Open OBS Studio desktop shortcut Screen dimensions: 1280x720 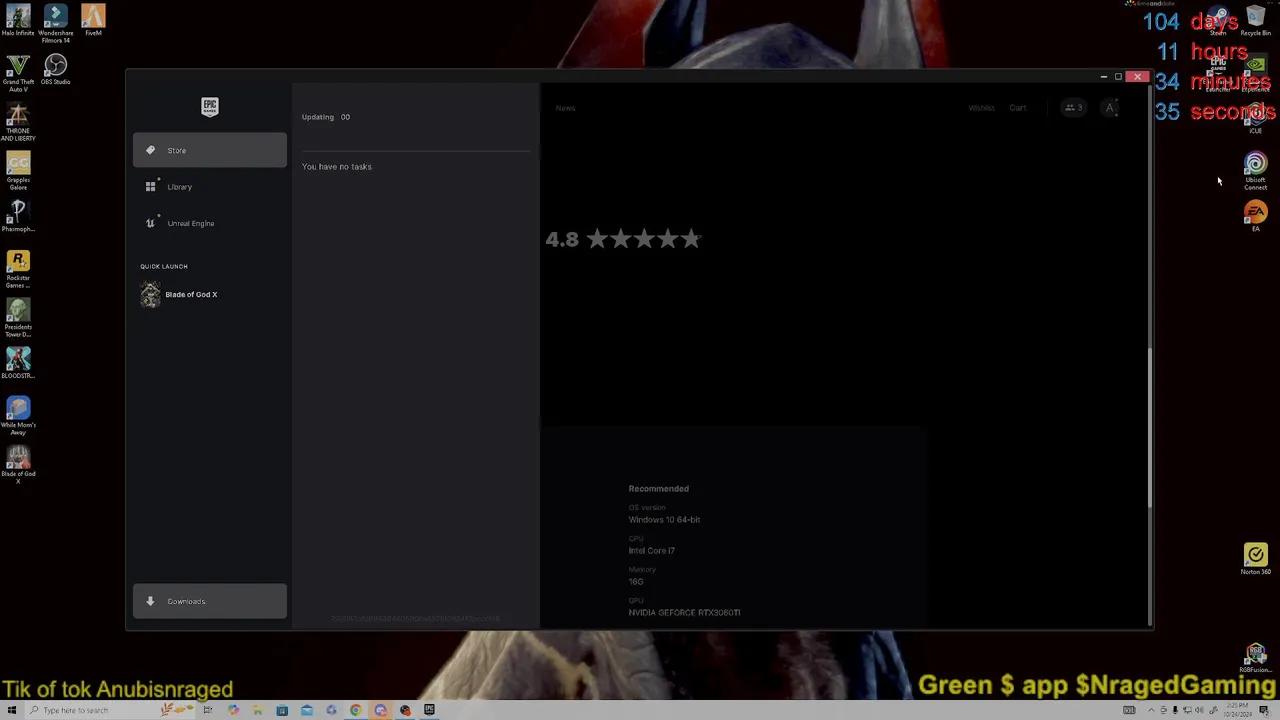point(55,70)
